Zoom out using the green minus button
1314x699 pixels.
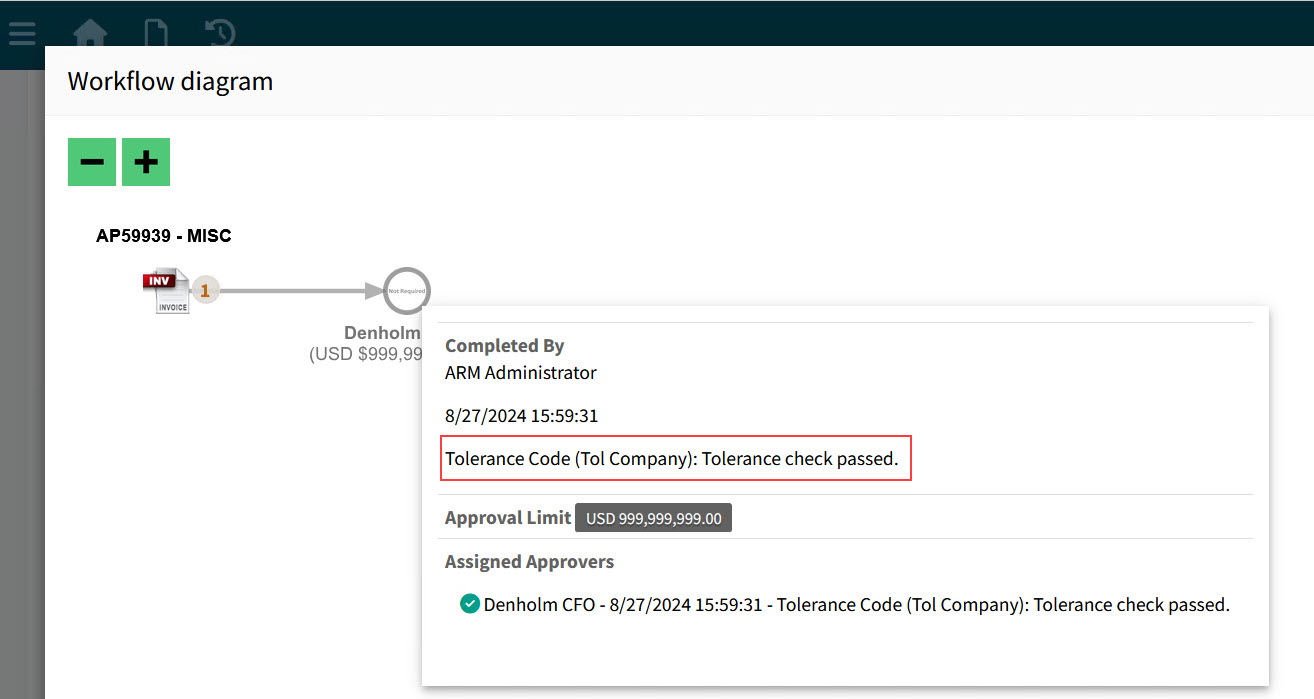(x=91, y=161)
